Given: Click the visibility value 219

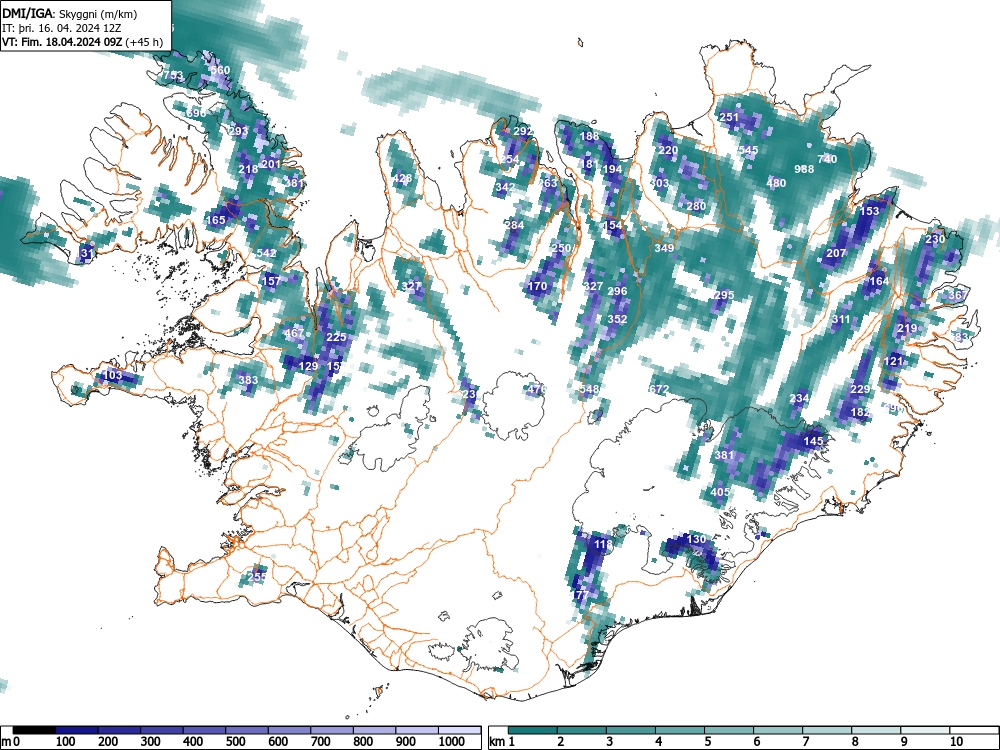Looking at the screenshot, I should [x=907, y=328].
